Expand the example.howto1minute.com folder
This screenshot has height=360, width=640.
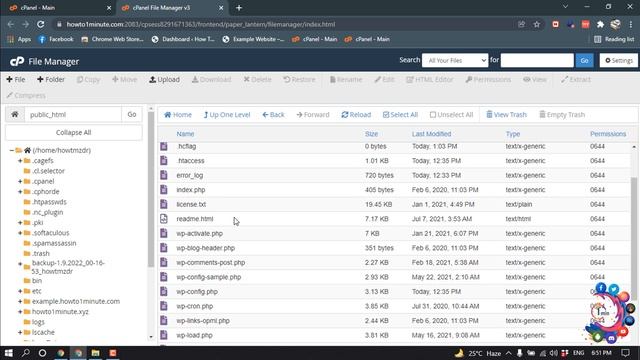(20, 301)
